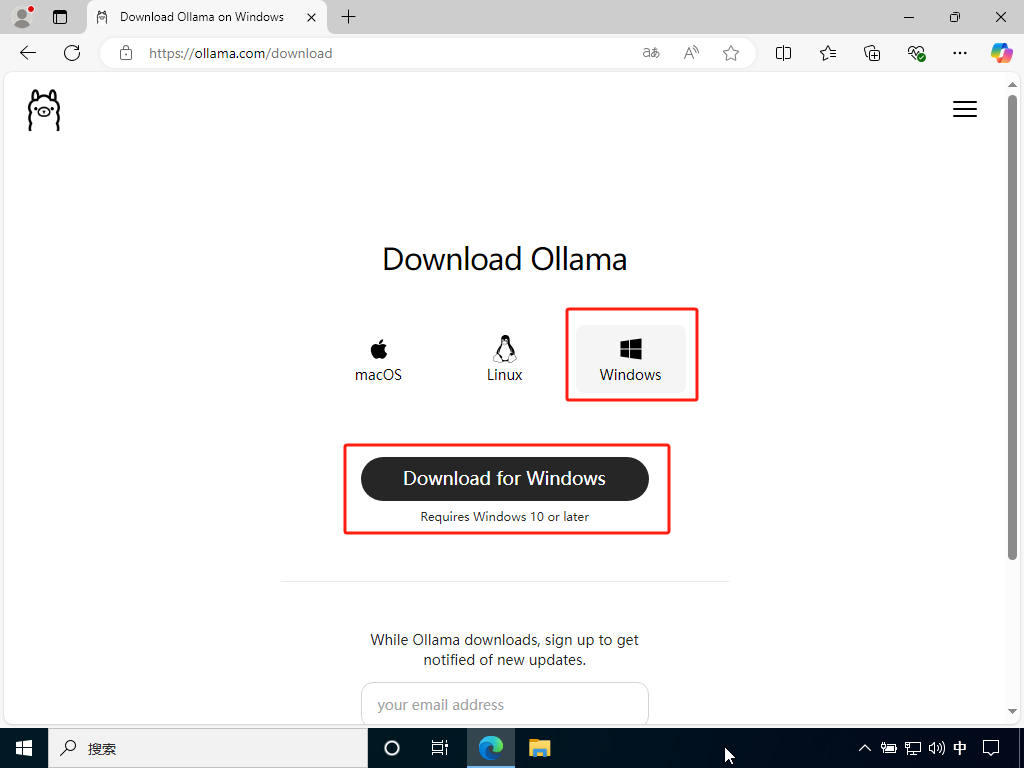1024x768 pixels.
Task: Add this page to favorites
Action: (x=731, y=53)
